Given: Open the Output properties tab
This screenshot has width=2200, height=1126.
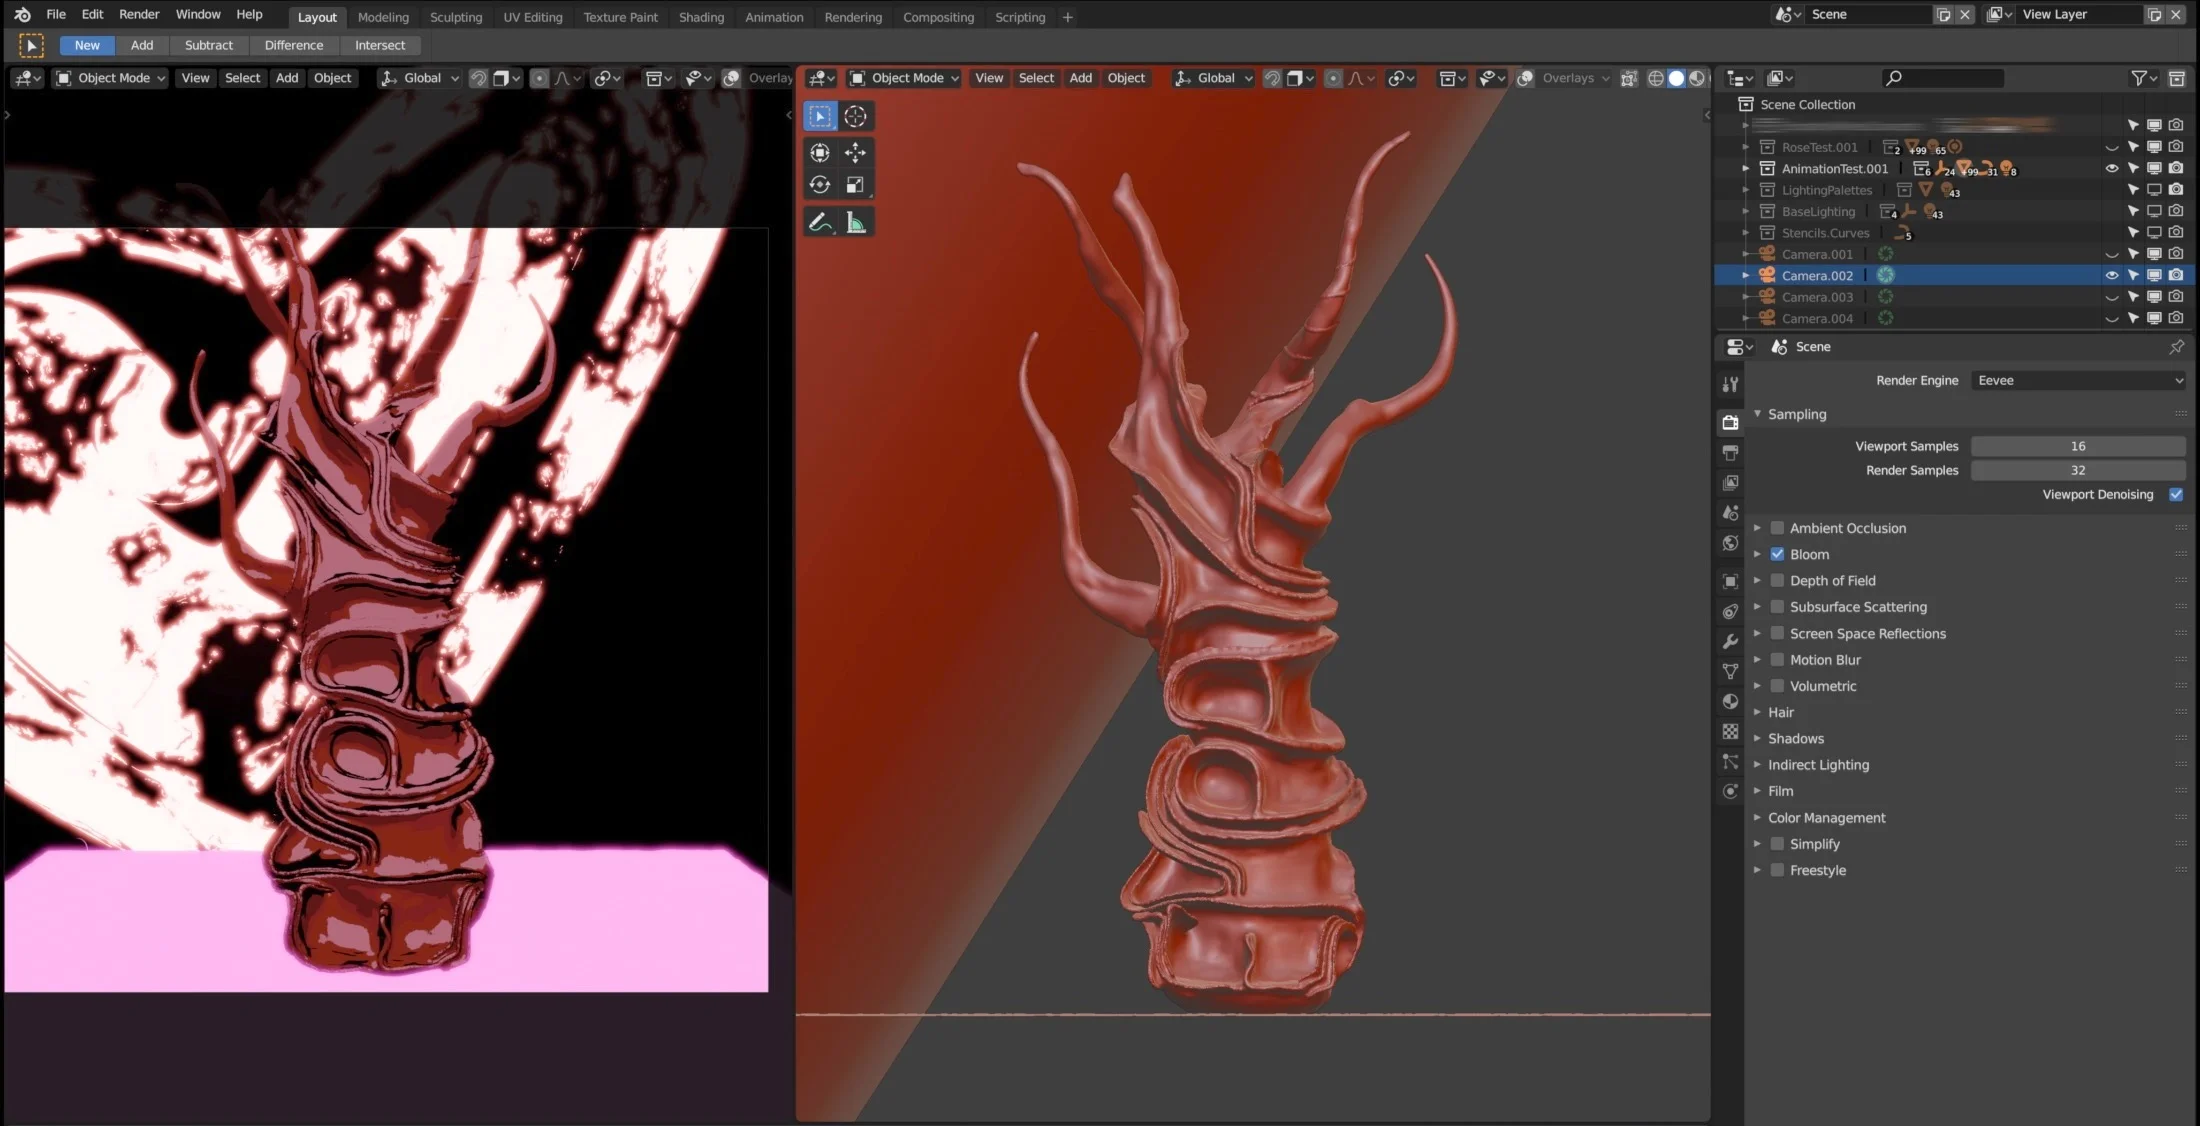Looking at the screenshot, I should click(1730, 452).
